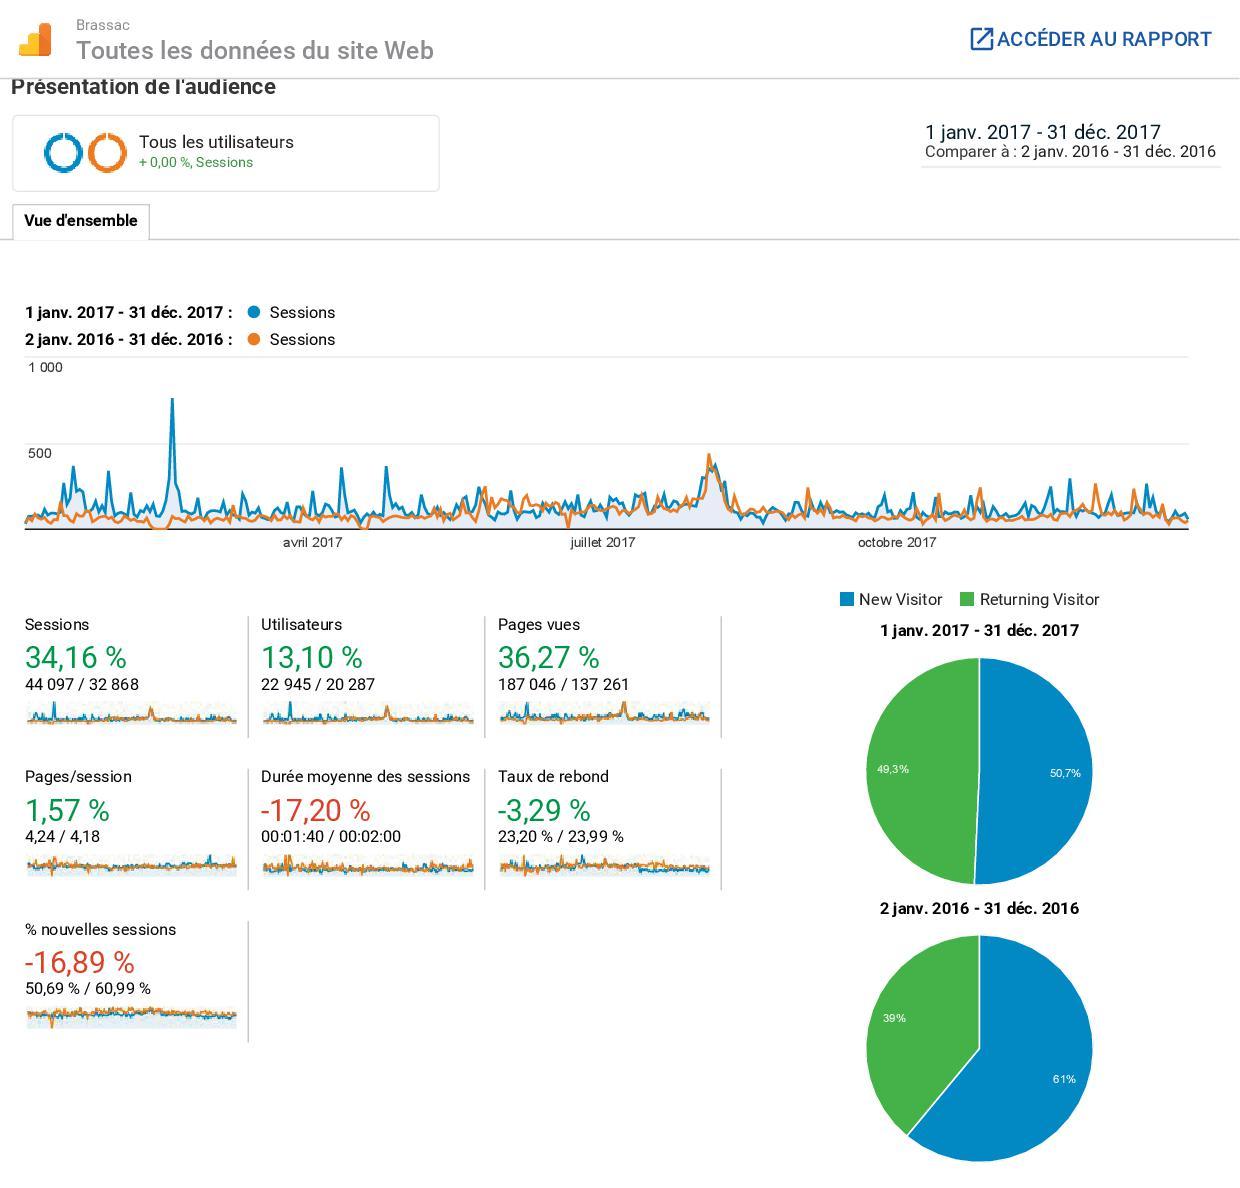This screenshot has height=1188, width=1240.
Task: Click the Google Analytics logo icon
Action: point(35,40)
